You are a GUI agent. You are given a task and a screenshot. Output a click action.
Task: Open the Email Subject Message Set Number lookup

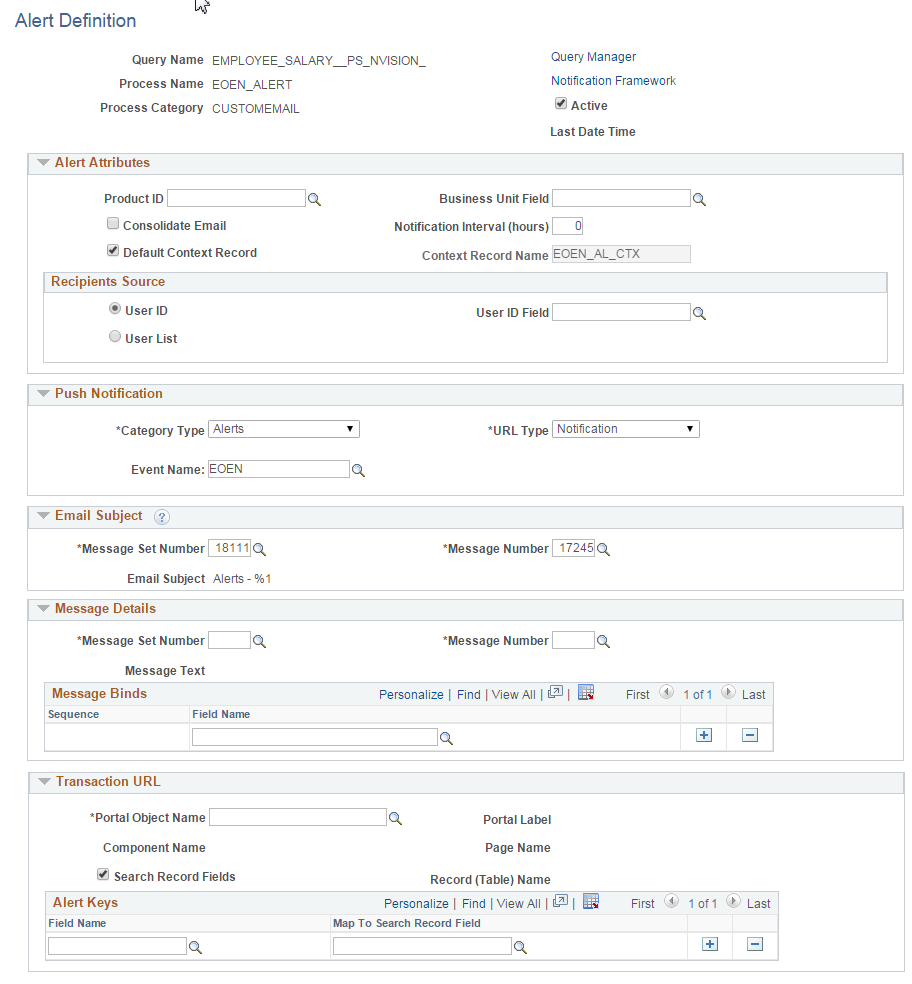pyautogui.click(x=260, y=548)
